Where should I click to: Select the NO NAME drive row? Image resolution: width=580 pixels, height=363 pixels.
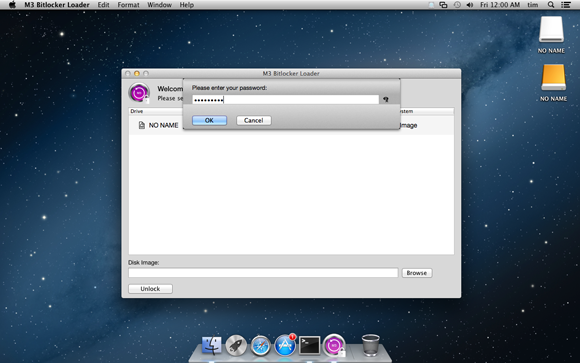[x=291, y=125]
